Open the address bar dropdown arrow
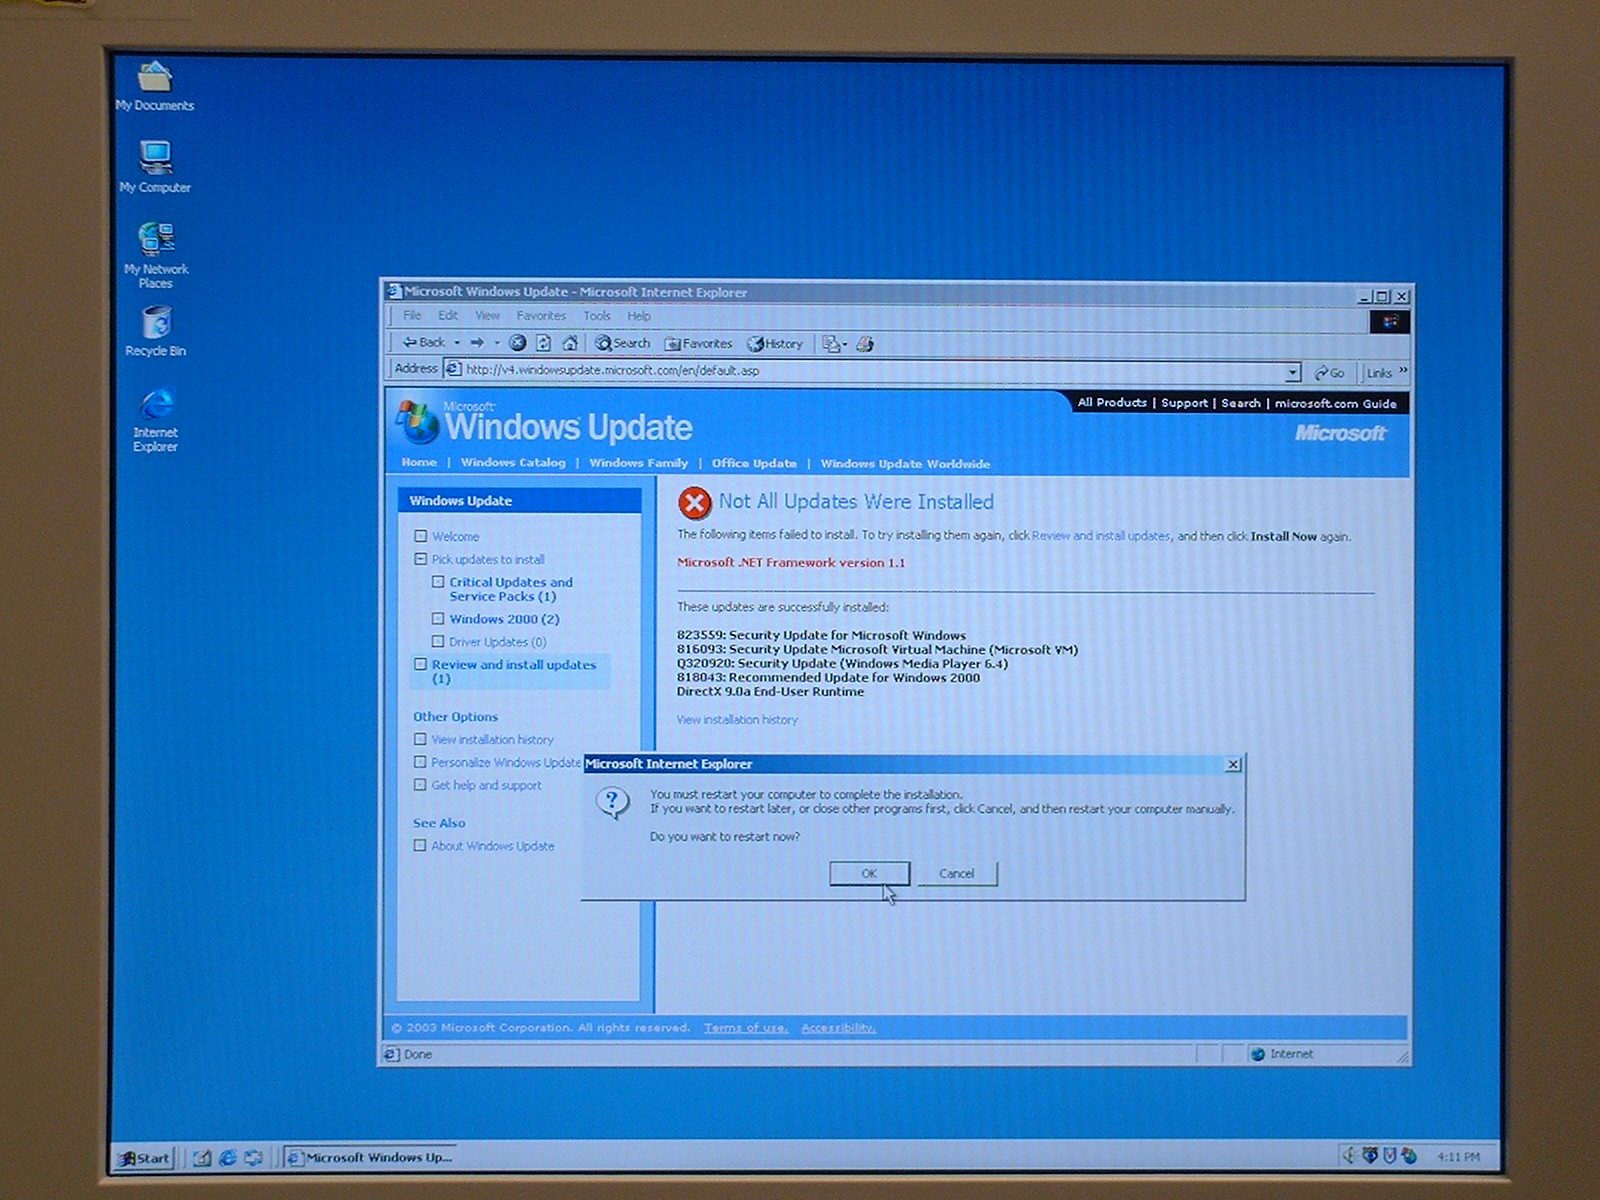Screen dimensions: 1600x1200 pyautogui.click(x=1292, y=372)
